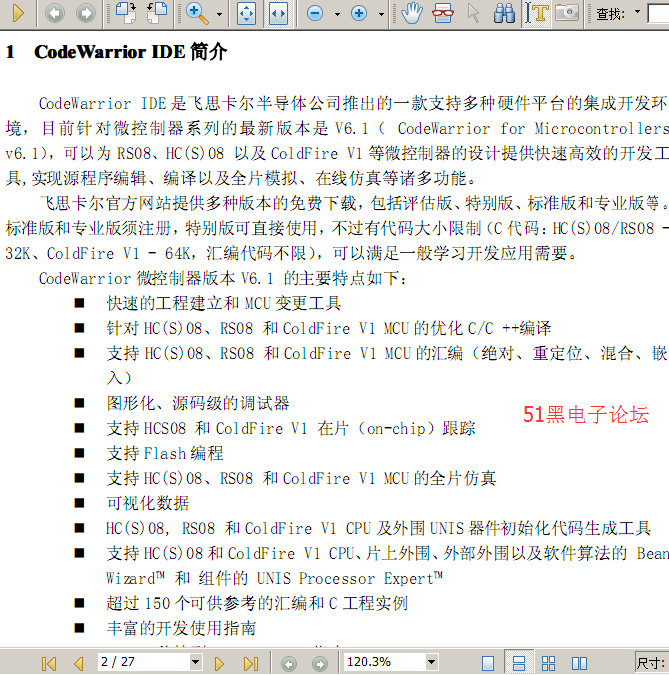Open the page number dropdown arrow
The height and width of the screenshot is (675, 669).
pos(196,662)
